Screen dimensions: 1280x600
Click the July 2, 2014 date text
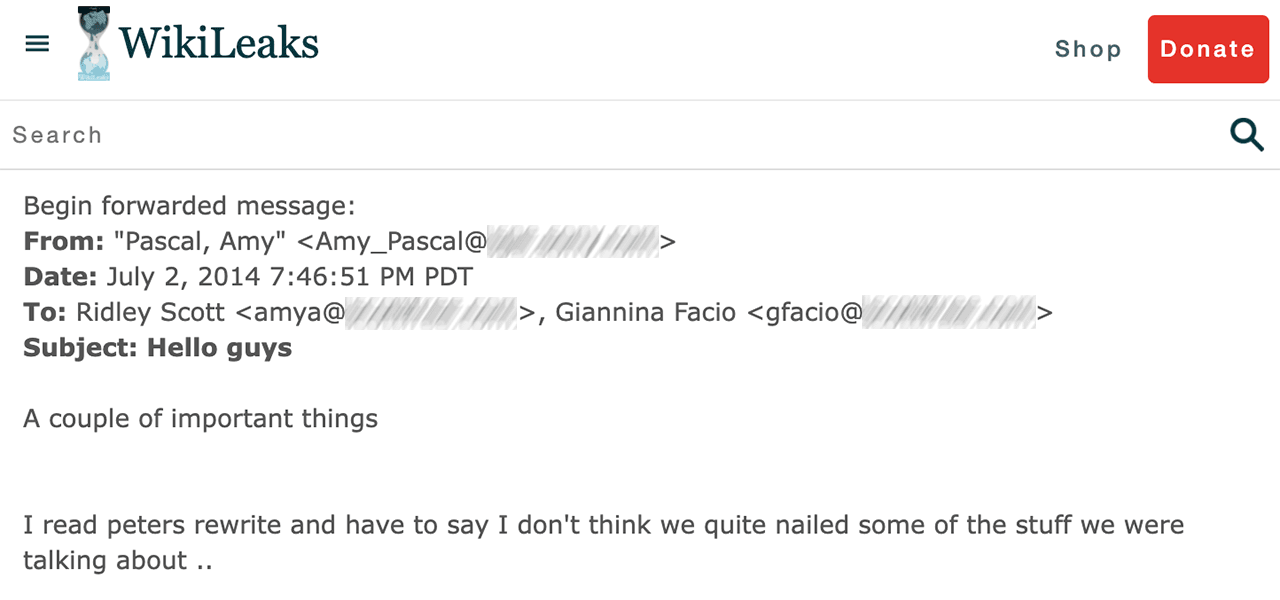click(290, 277)
